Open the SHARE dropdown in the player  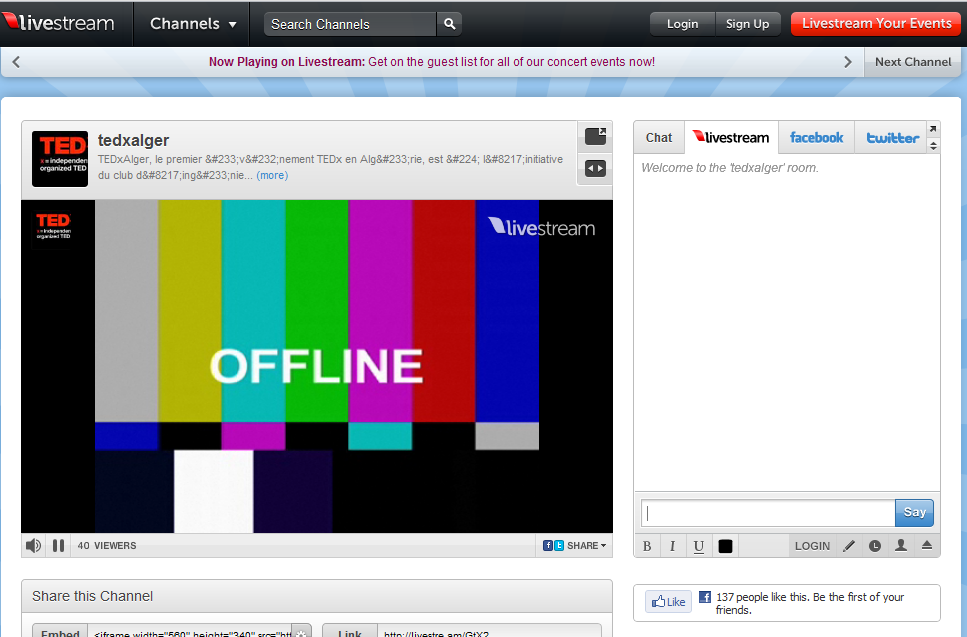586,546
